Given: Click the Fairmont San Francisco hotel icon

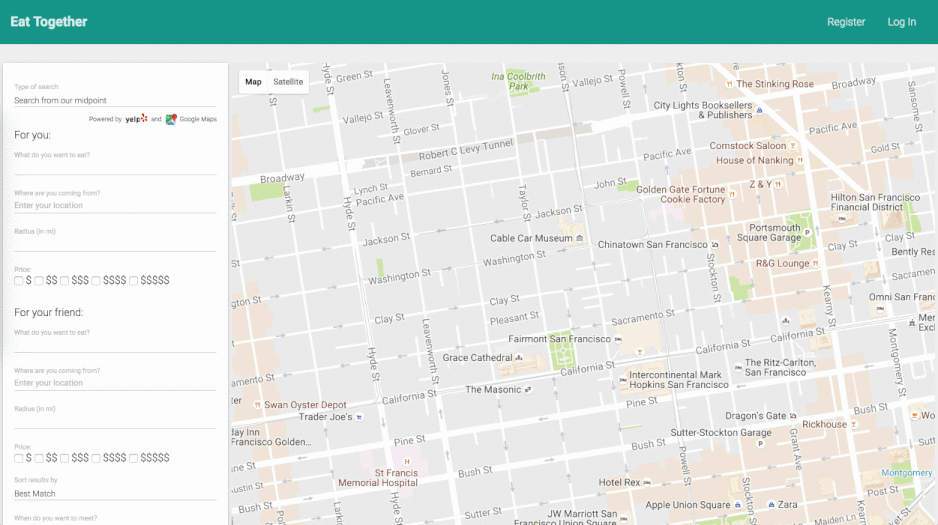Looking at the screenshot, I should (618, 339).
